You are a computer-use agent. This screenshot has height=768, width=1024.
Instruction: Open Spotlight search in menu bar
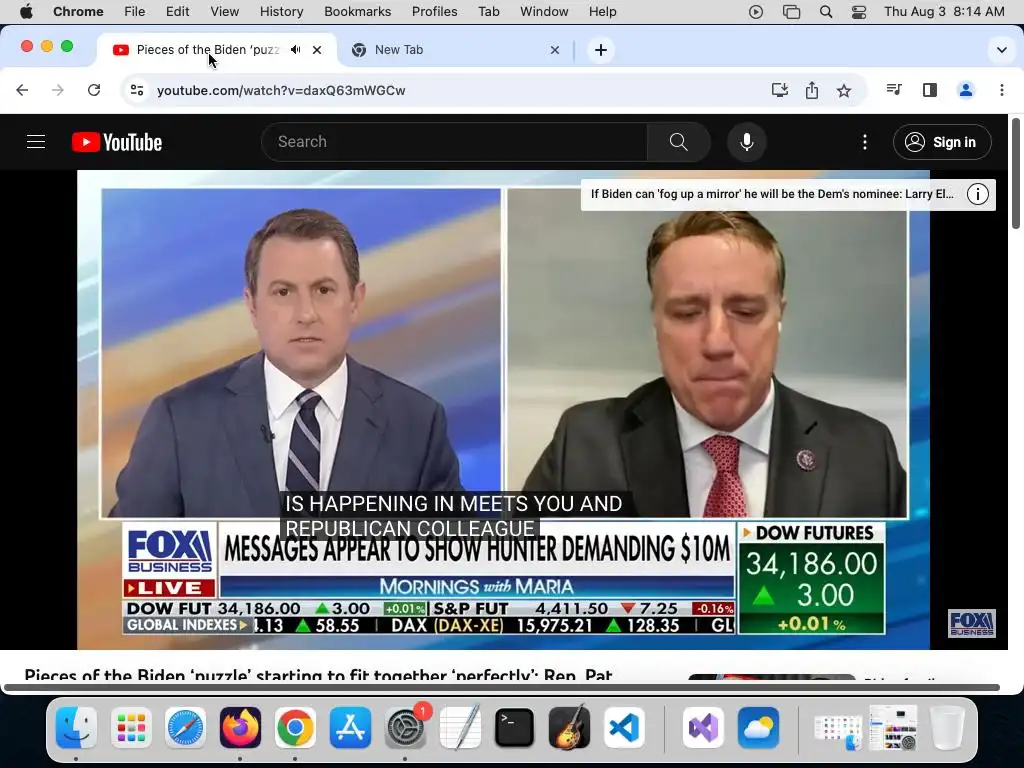pos(825,12)
